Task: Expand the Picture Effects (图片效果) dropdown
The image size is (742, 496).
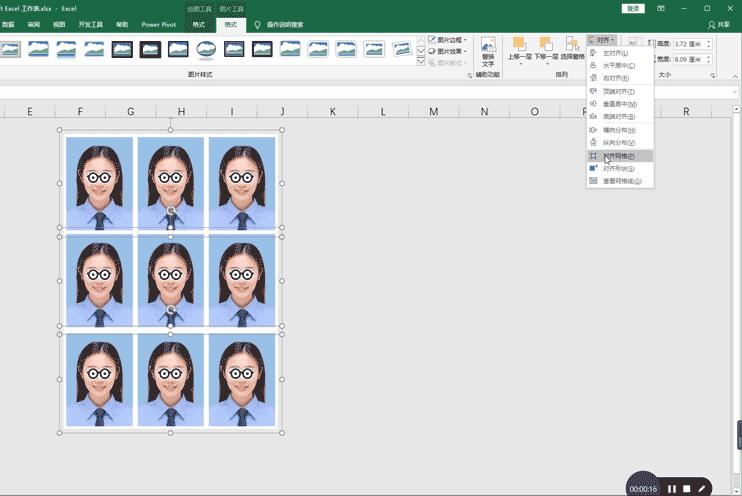Action: [448, 51]
